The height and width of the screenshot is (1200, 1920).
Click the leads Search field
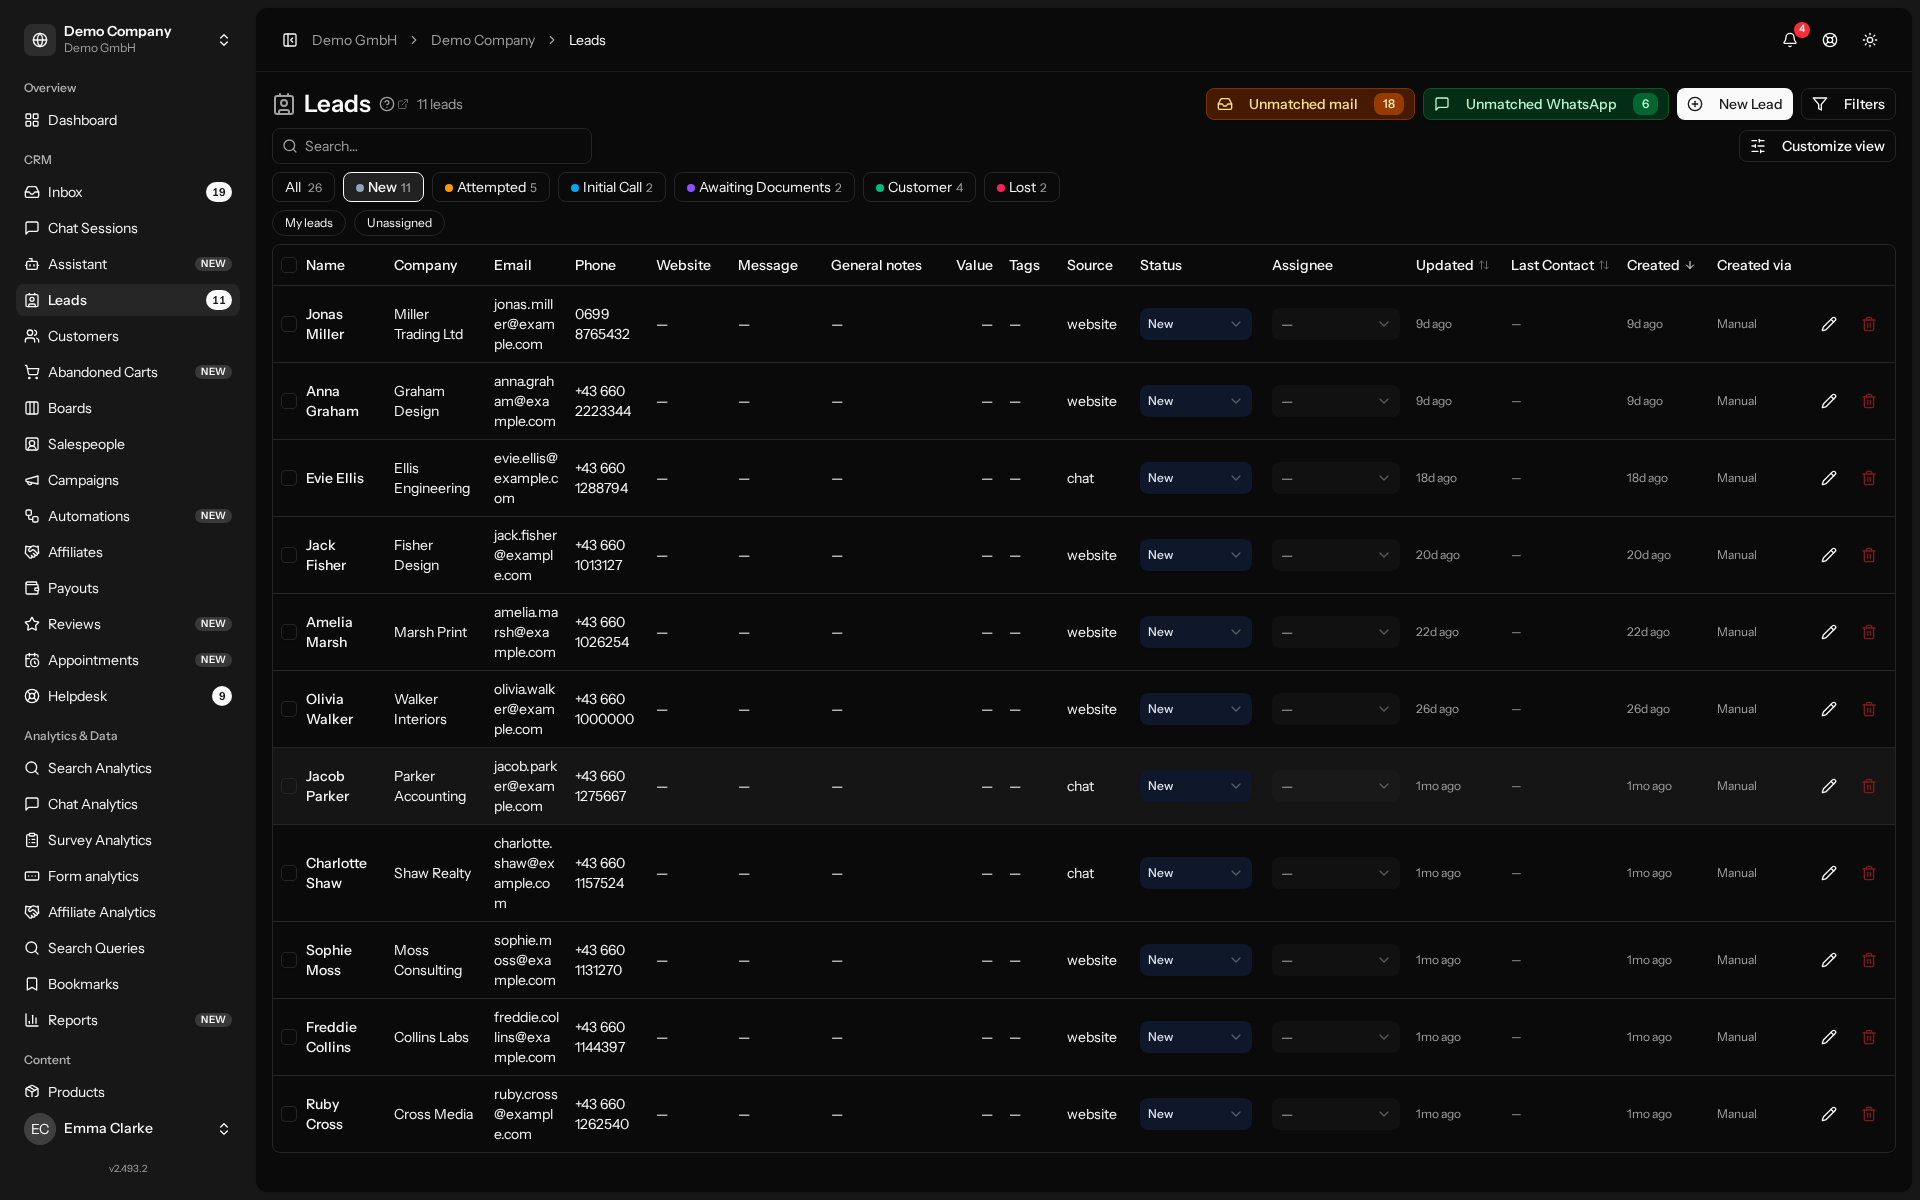432,146
